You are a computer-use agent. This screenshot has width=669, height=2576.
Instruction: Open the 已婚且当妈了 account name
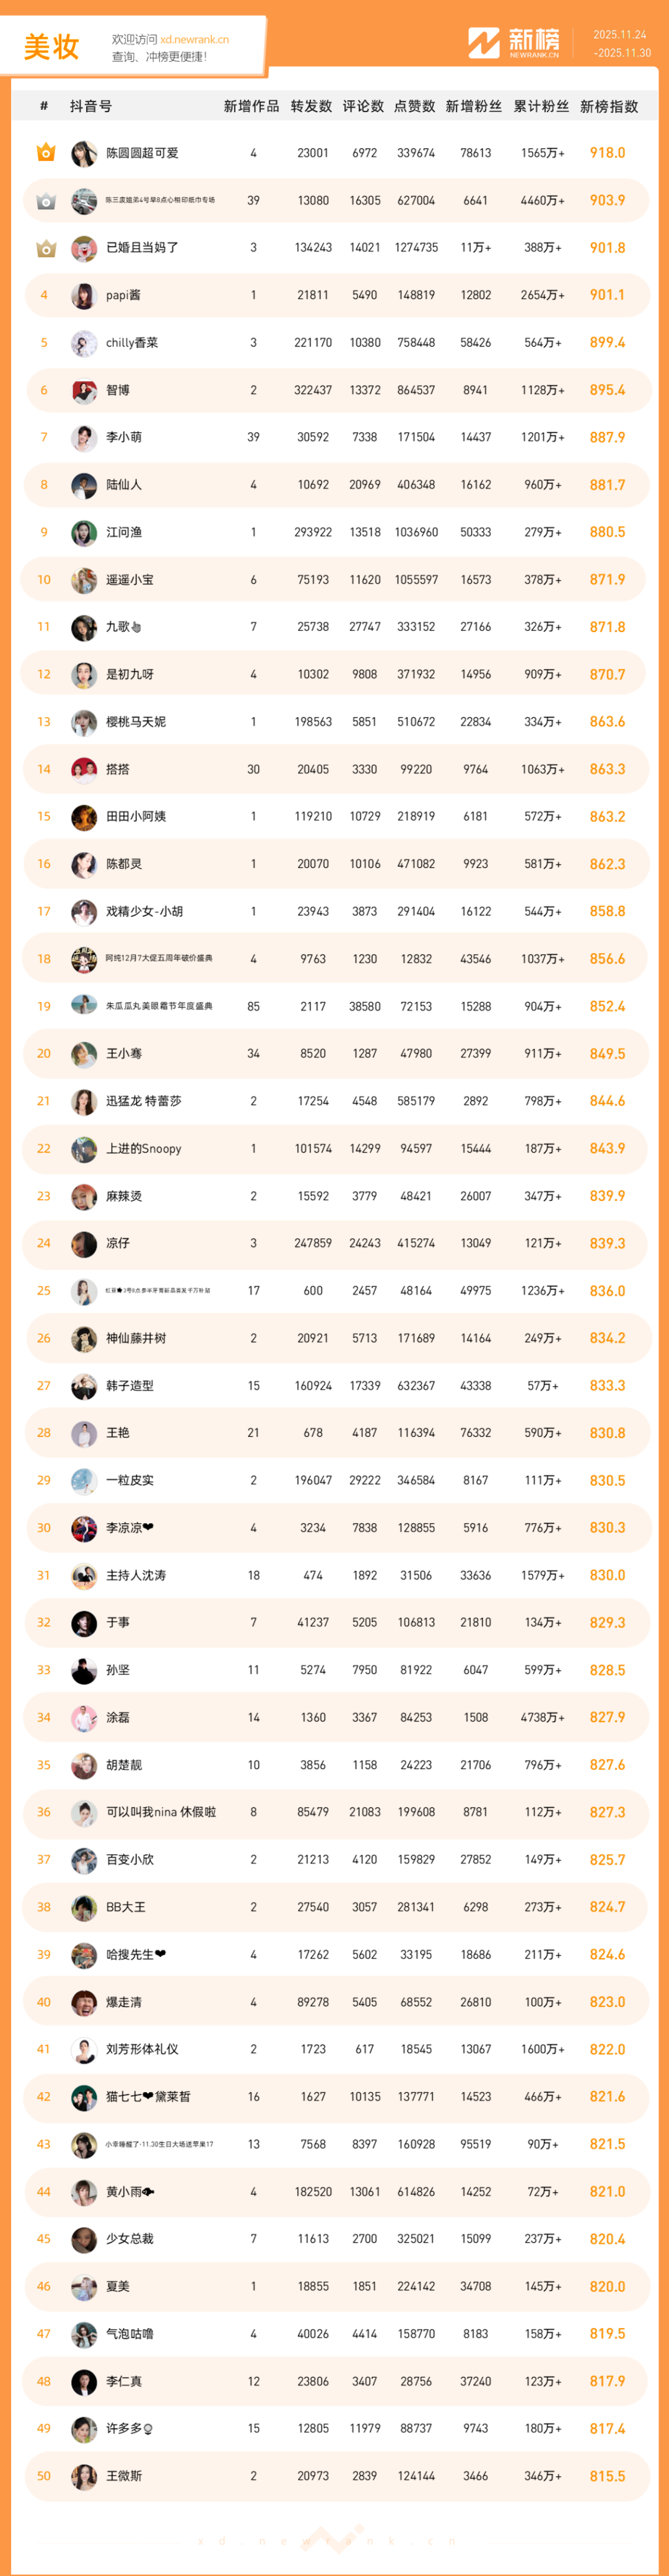pos(142,248)
